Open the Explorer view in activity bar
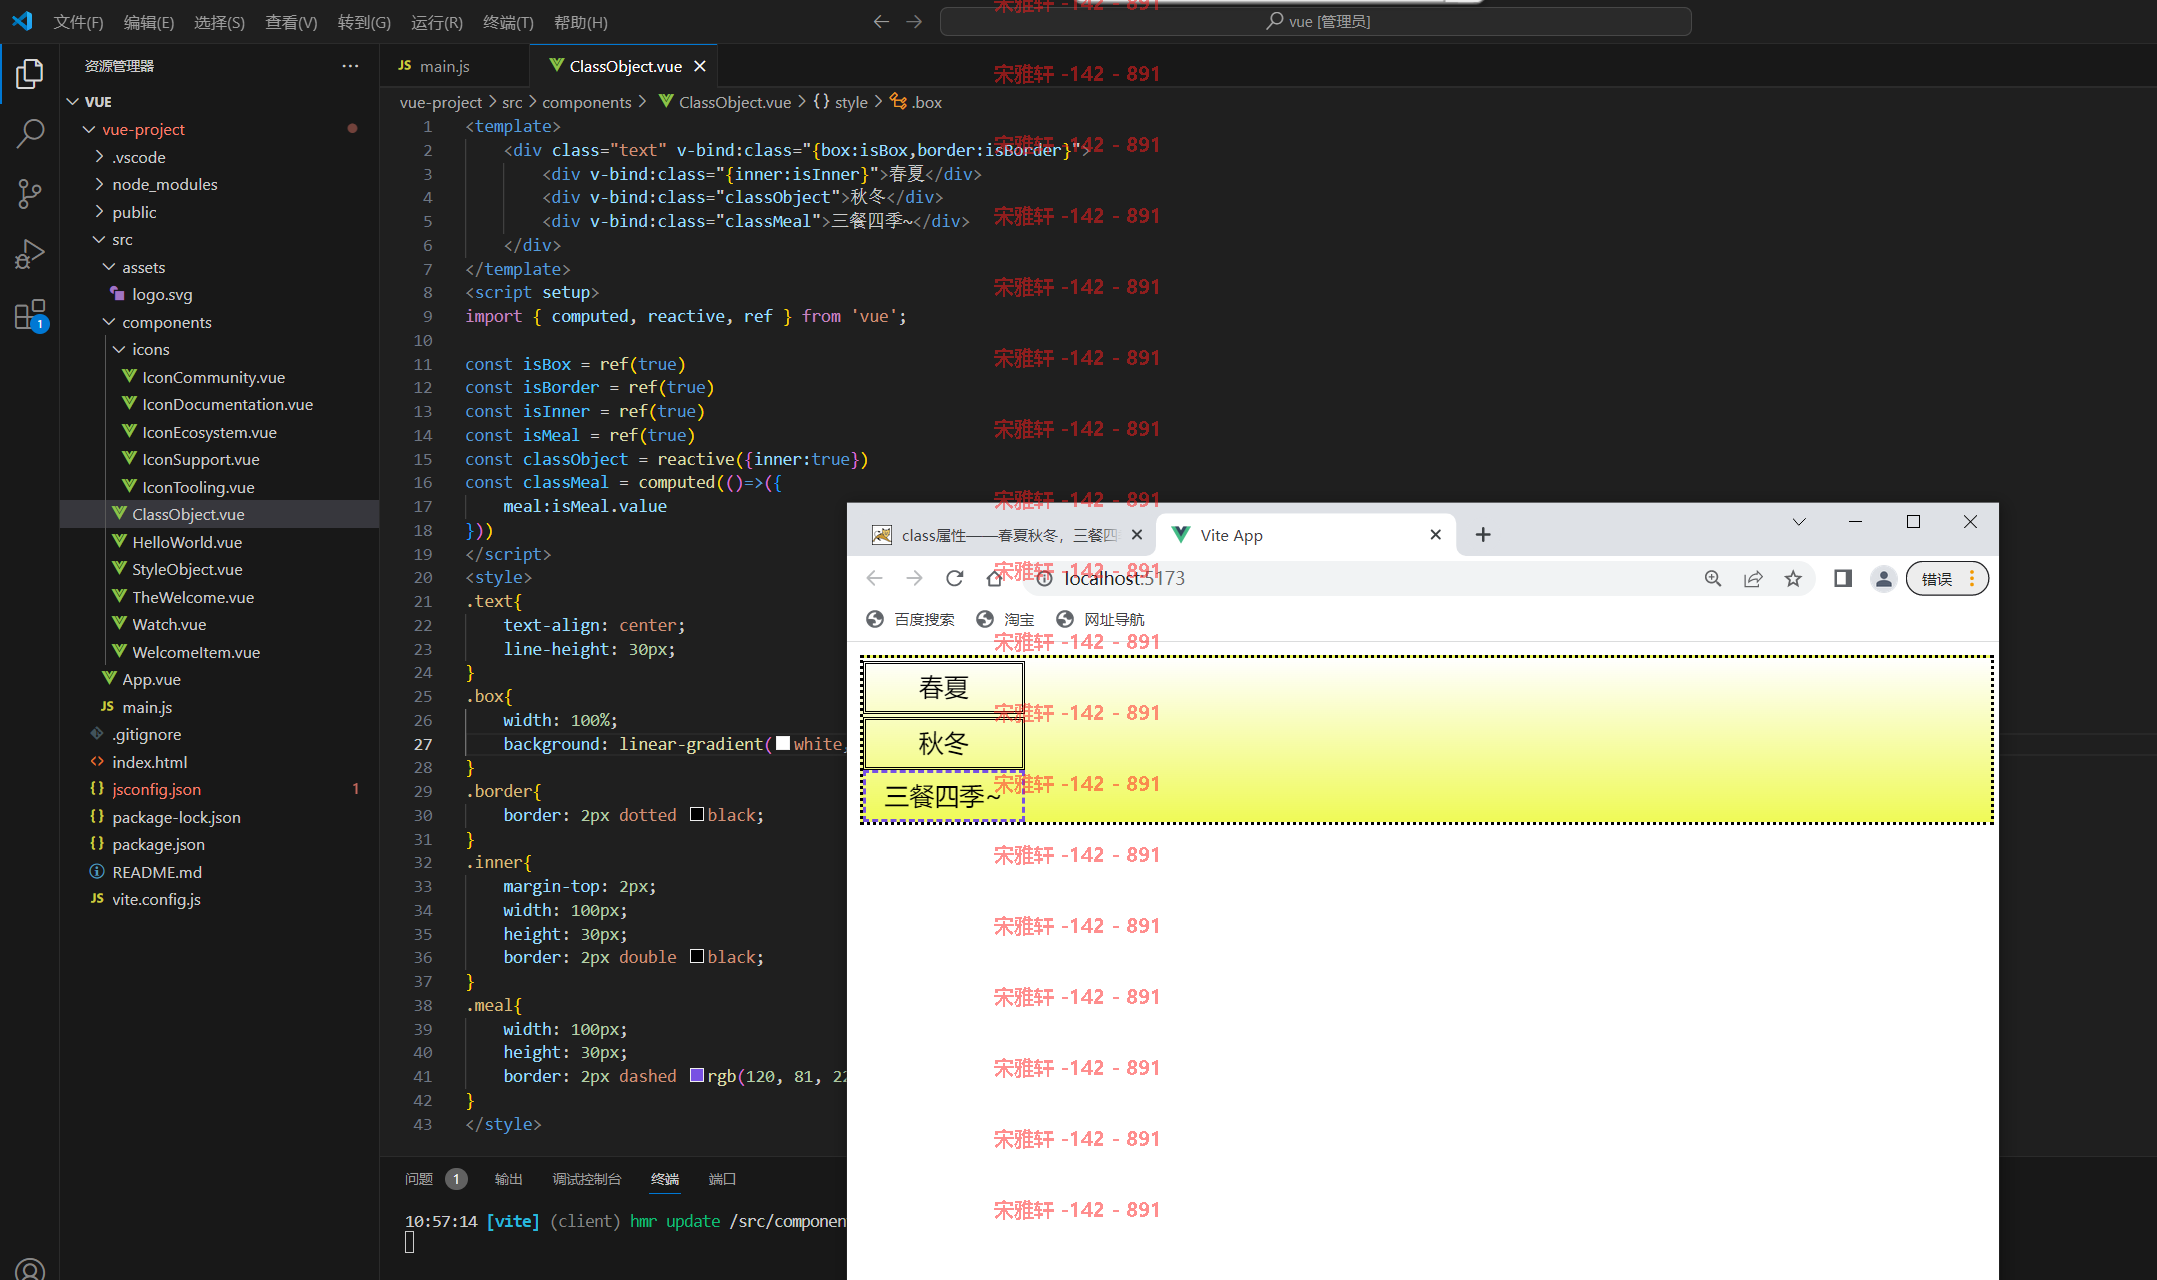The width and height of the screenshot is (2157, 1280). click(x=30, y=74)
